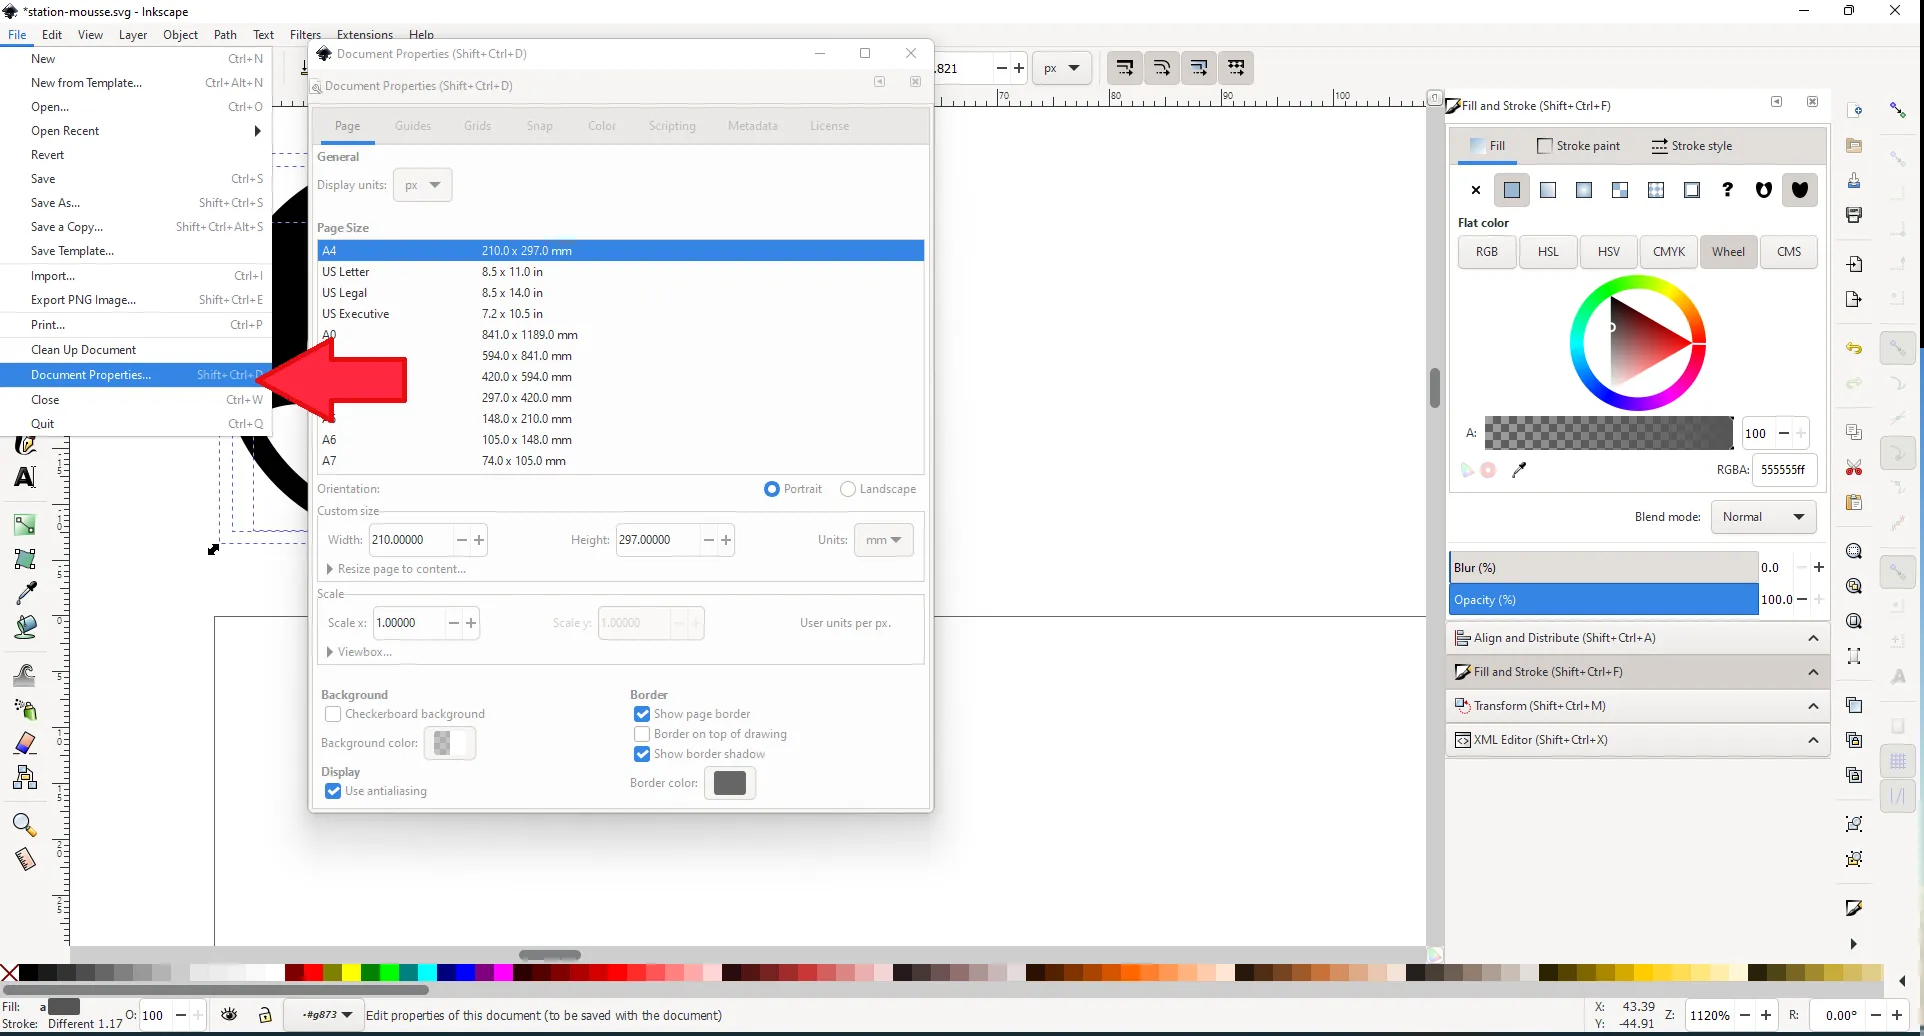
Task: Select the Paint Bucket fill tool
Action: point(25,627)
